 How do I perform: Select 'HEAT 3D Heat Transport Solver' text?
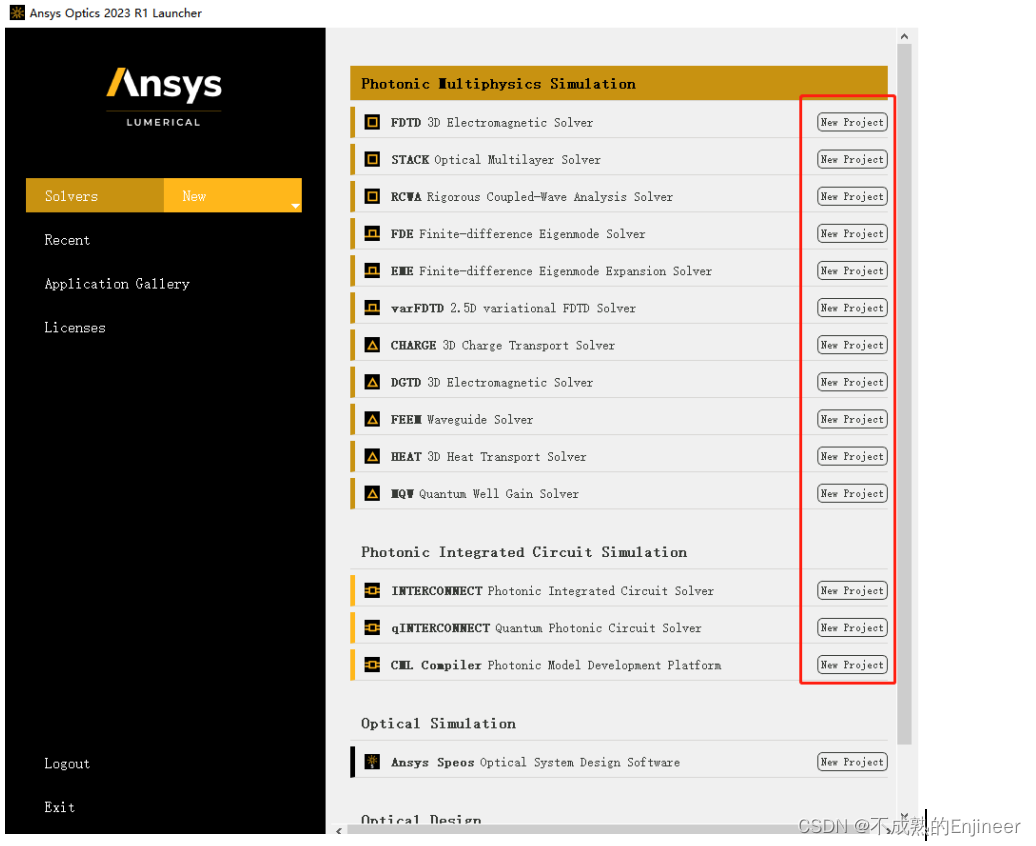[488, 456]
